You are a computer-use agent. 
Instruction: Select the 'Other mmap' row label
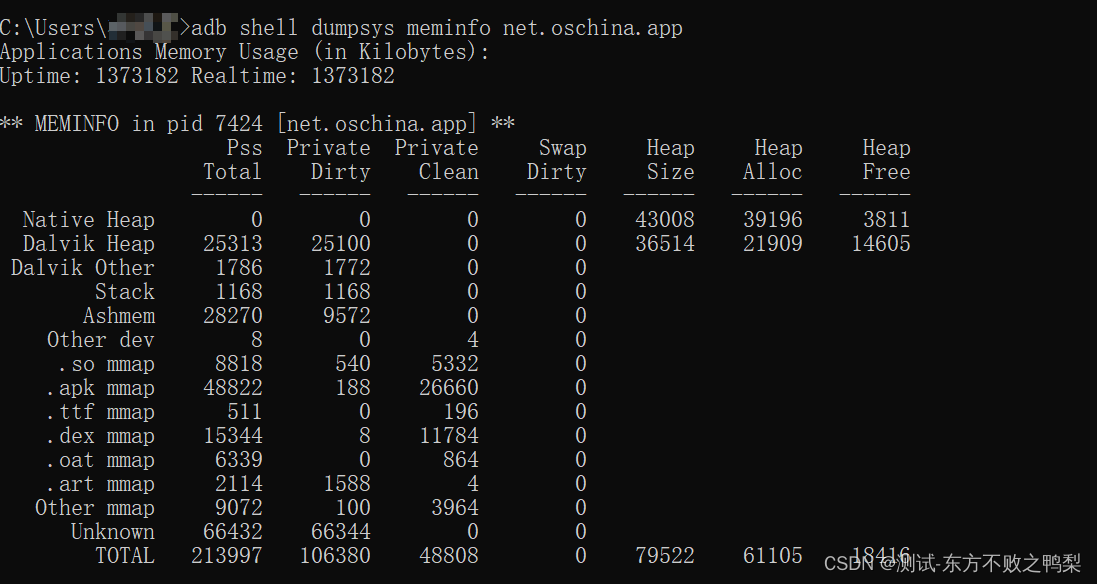click(95, 508)
